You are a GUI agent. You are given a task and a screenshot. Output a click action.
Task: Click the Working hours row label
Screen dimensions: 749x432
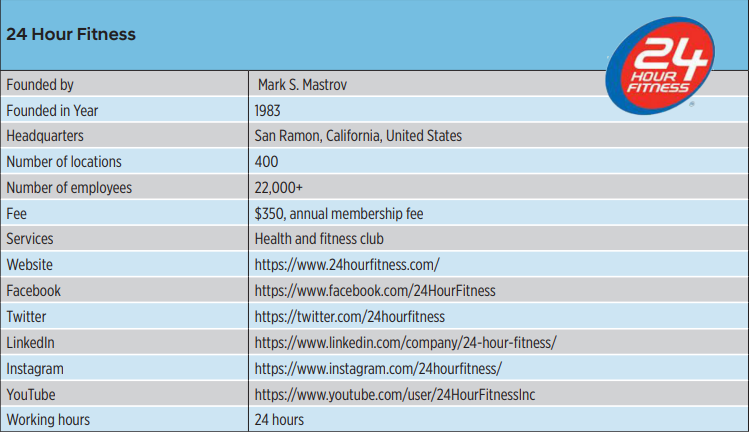(x=48, y=420)
